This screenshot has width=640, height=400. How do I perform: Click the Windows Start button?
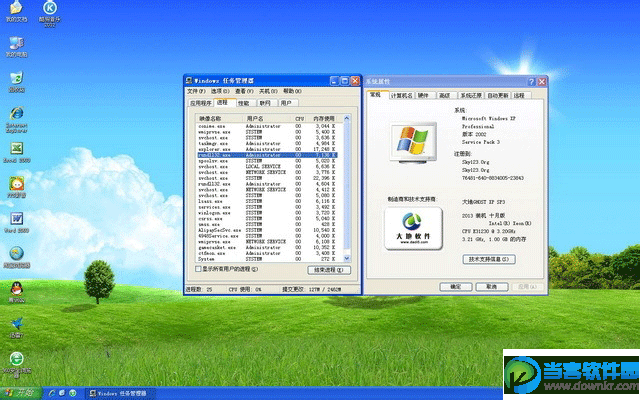(x=20, y=390)
